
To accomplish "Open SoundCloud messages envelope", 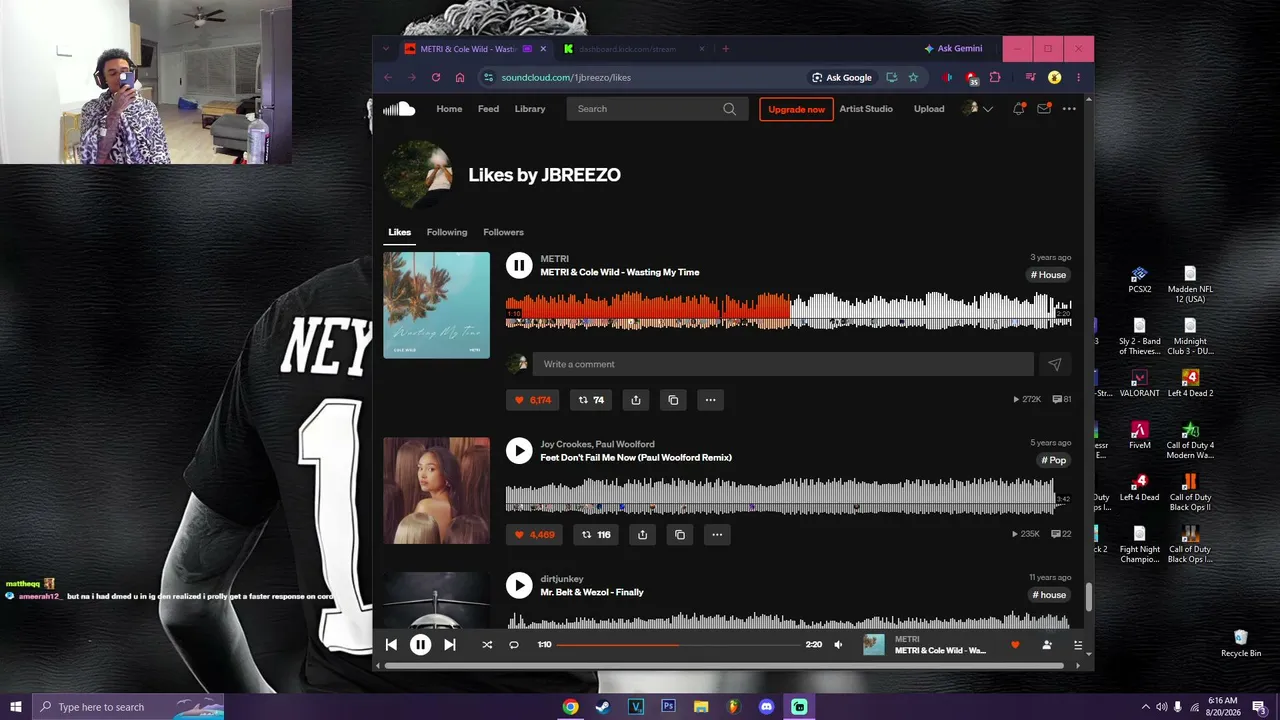I will point(1044,109).
